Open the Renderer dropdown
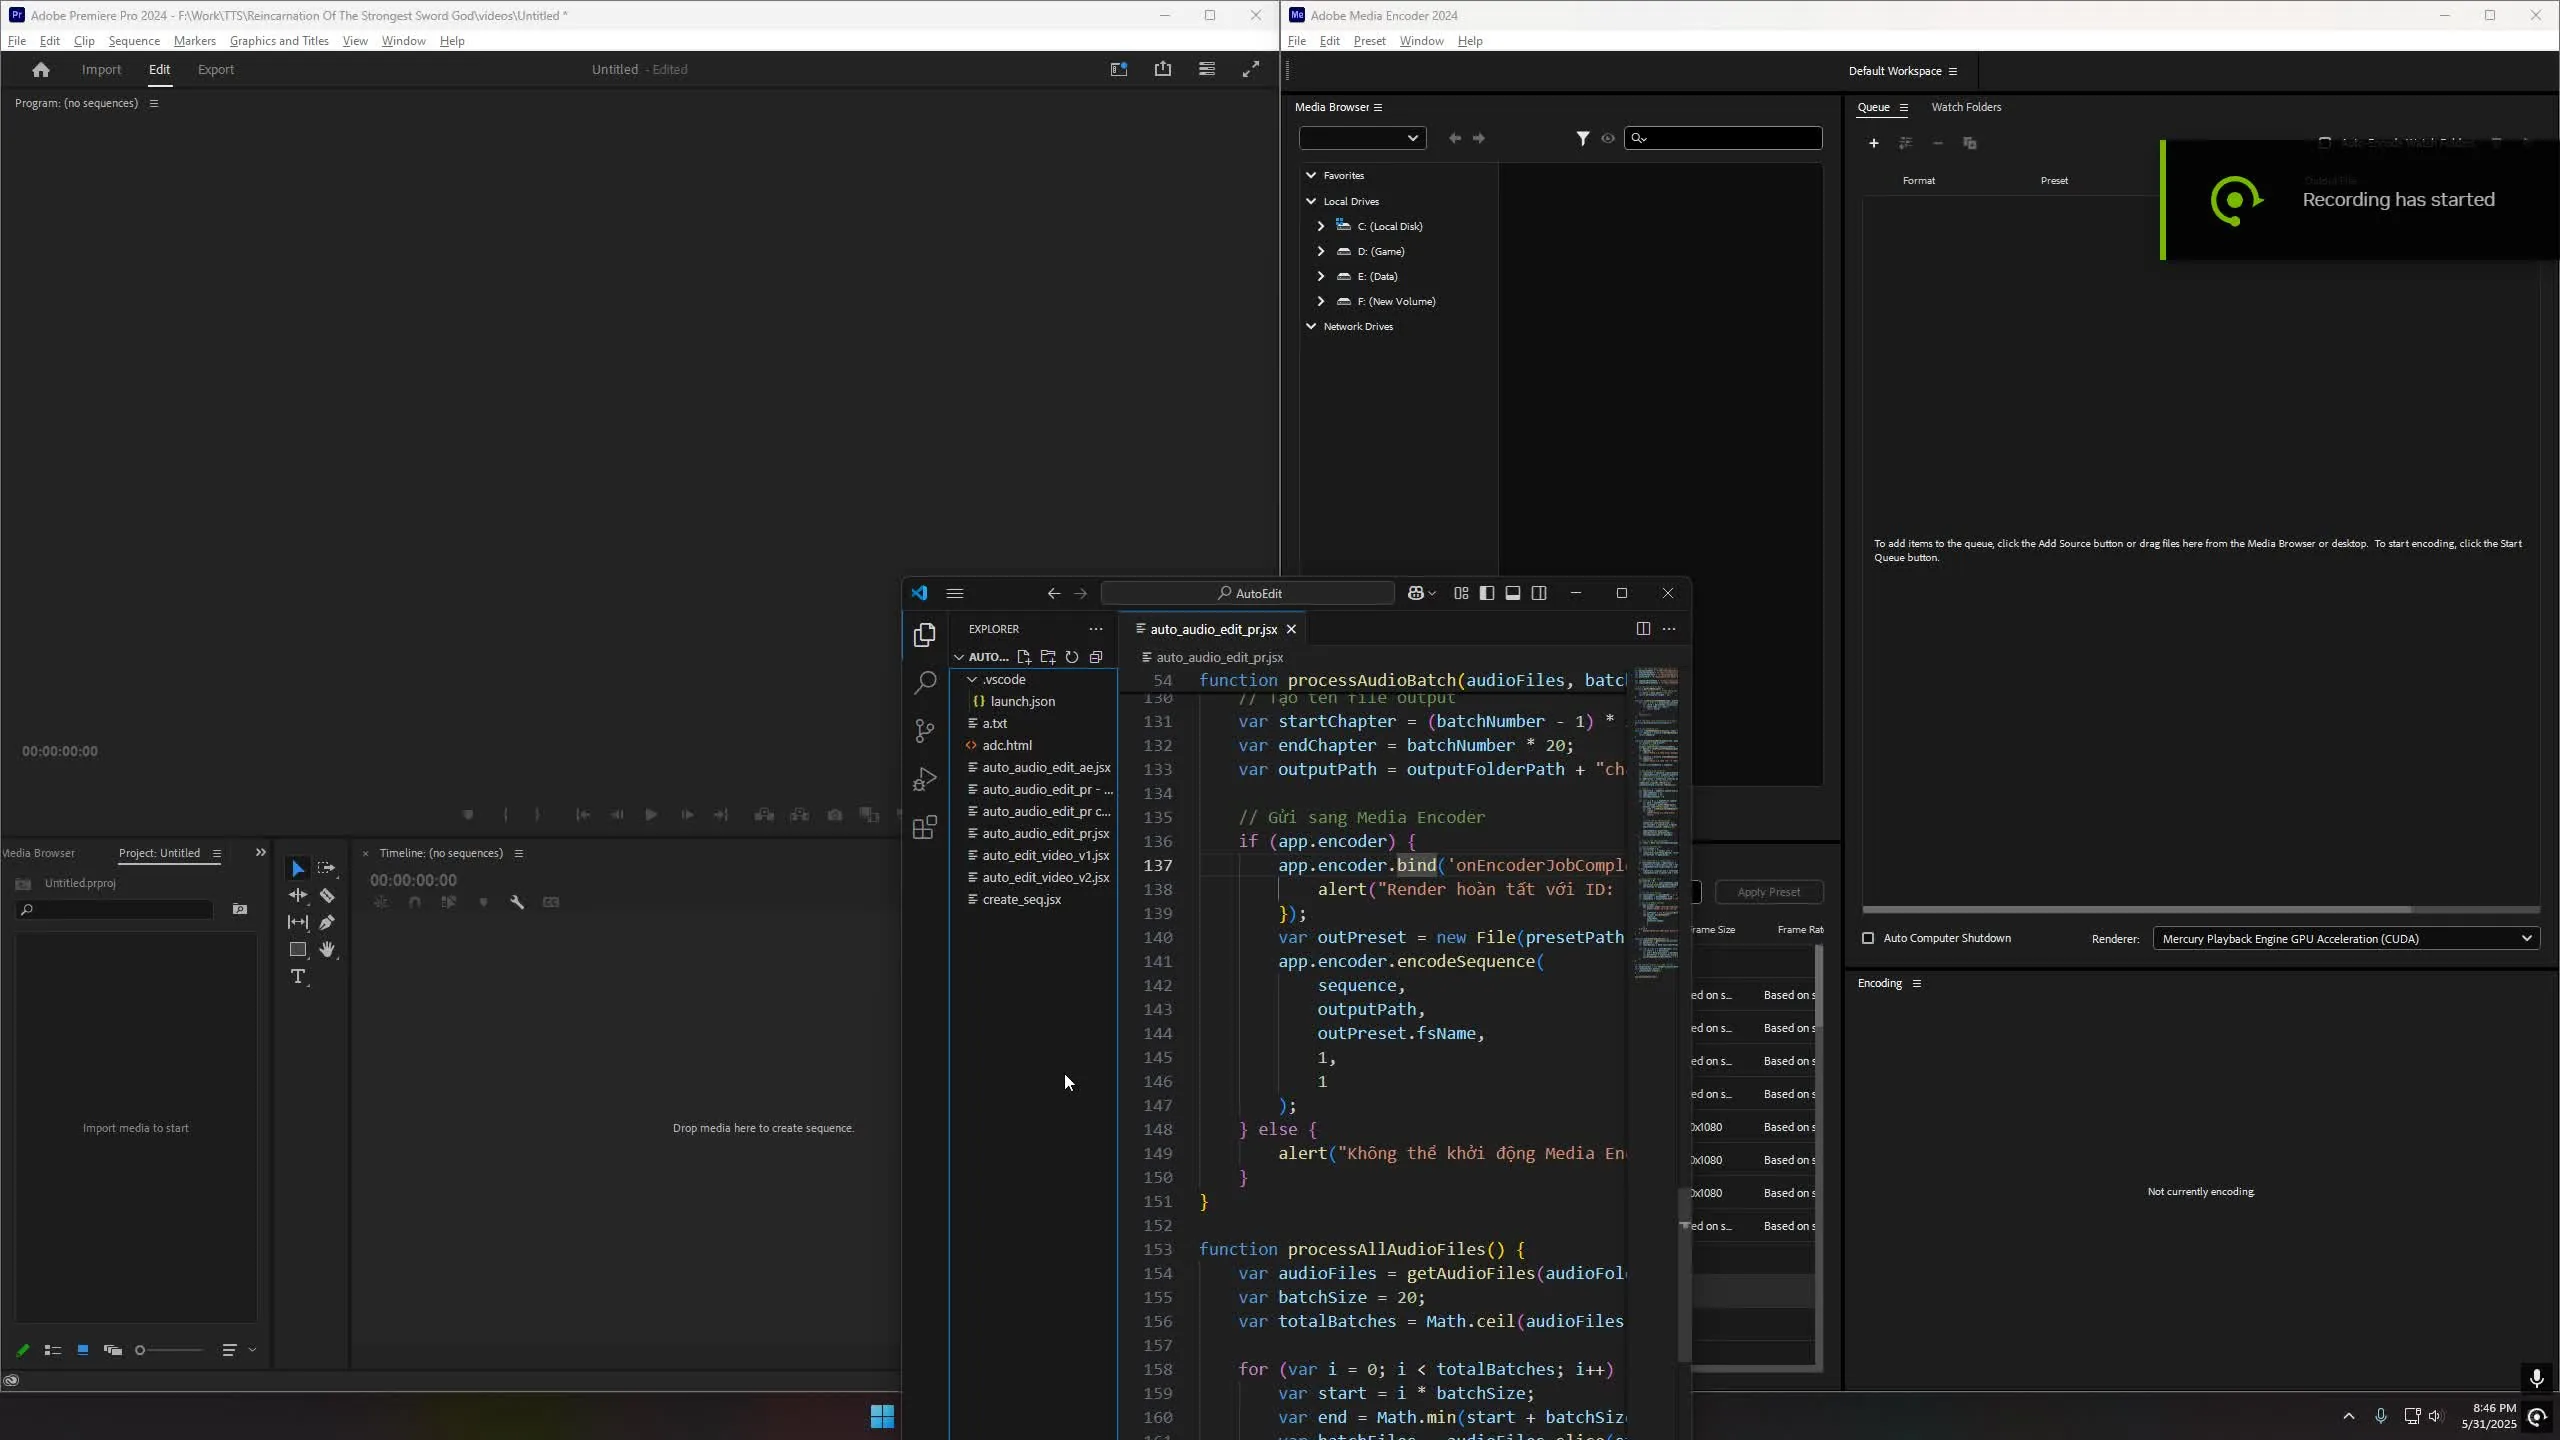 tap(2346, 939)
